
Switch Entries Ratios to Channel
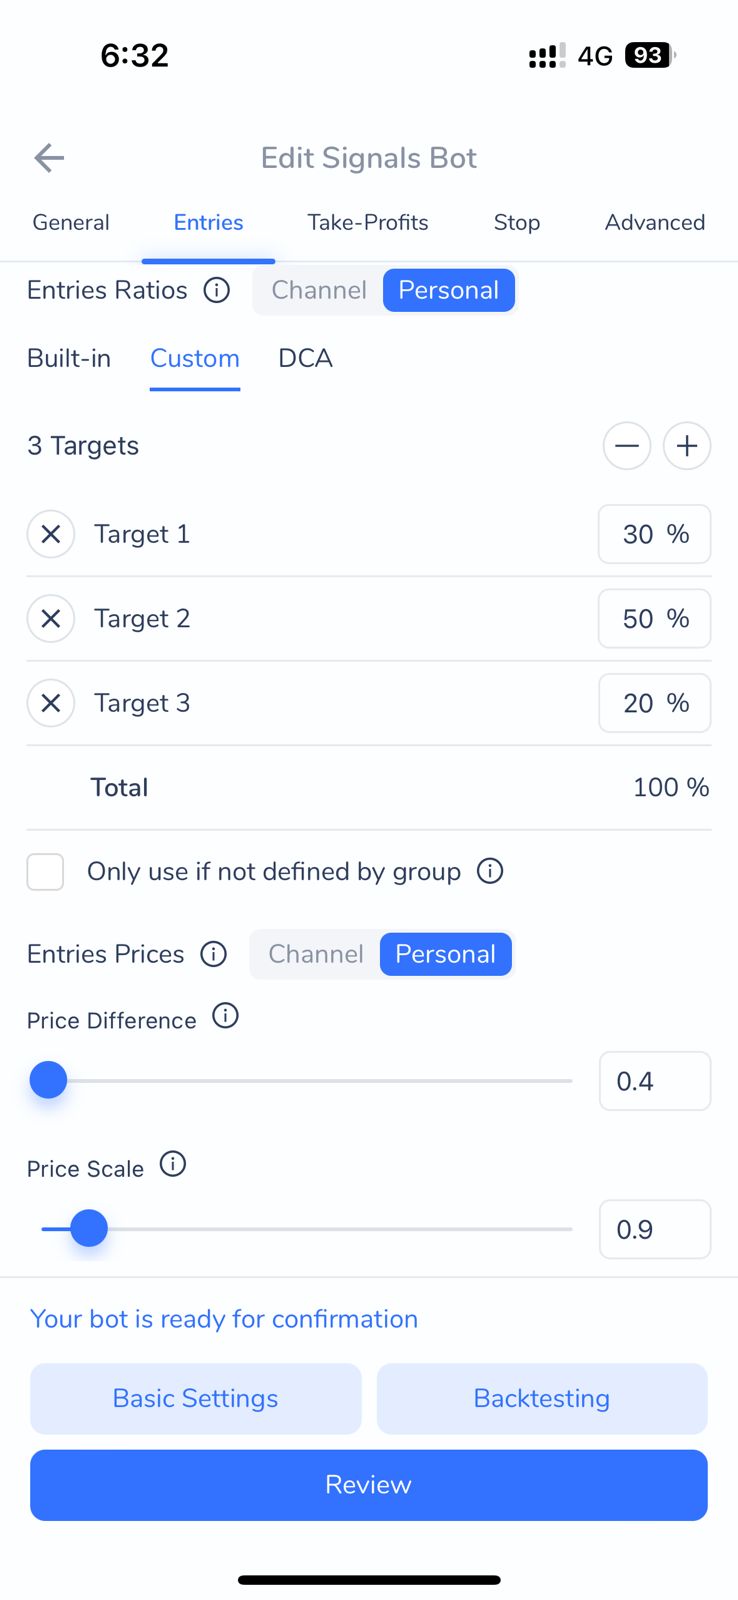click(x=319, y=290)
